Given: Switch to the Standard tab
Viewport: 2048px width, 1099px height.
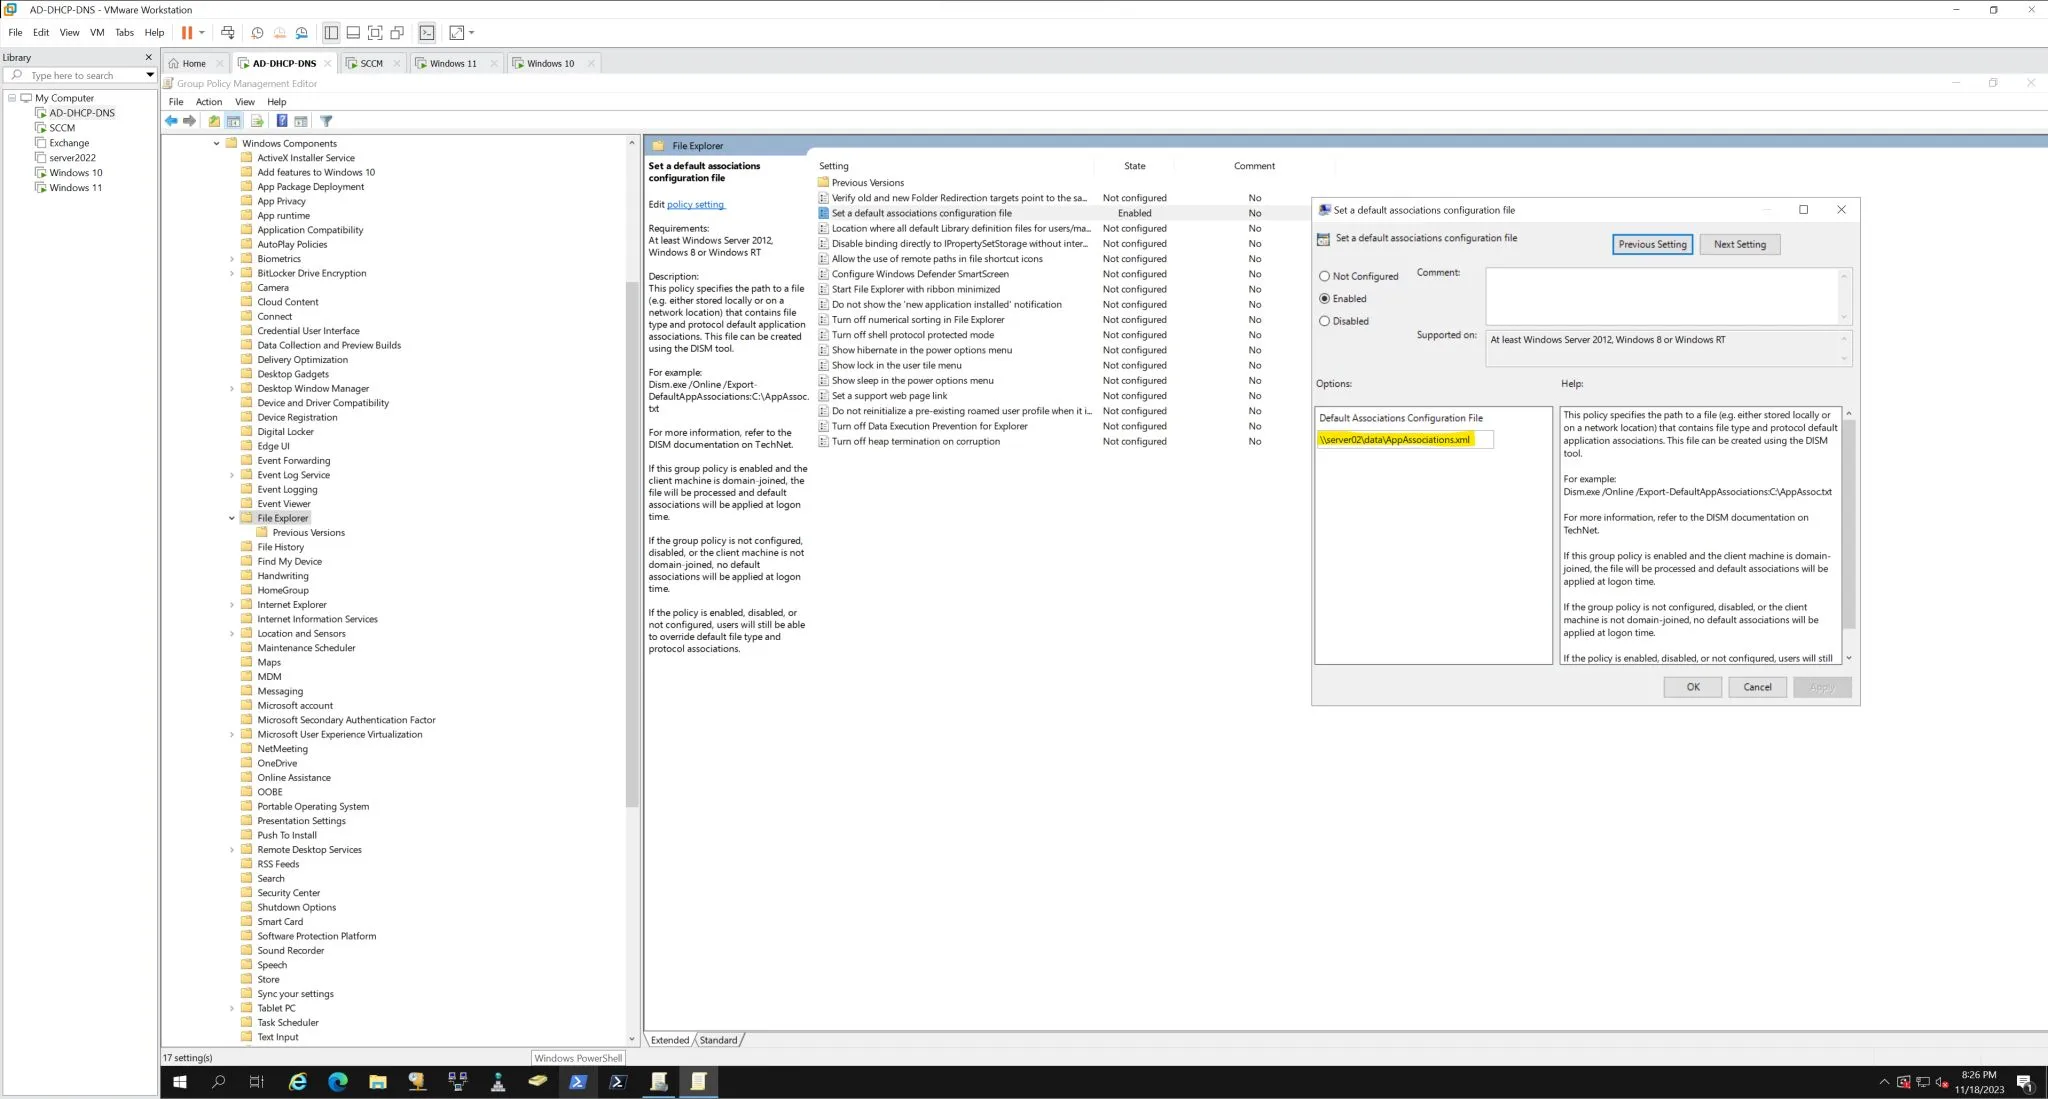Looking at the screenshot, I should (718, 1039).
